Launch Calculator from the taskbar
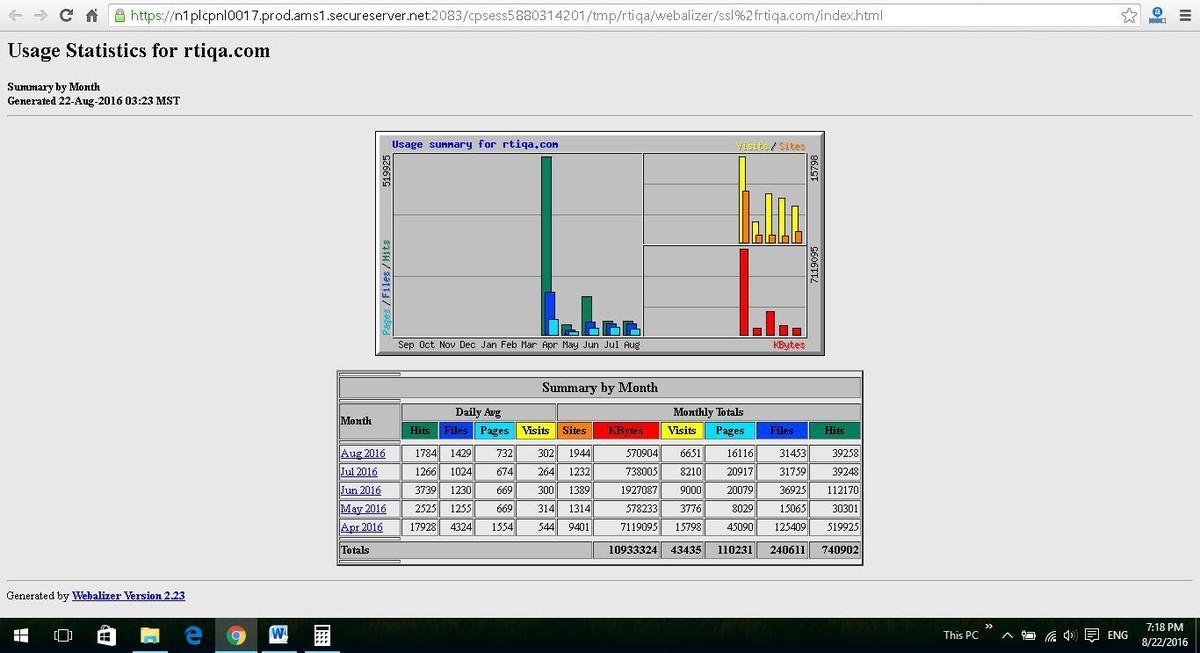This screenshot has width=1200, height=653. point(322,635)
